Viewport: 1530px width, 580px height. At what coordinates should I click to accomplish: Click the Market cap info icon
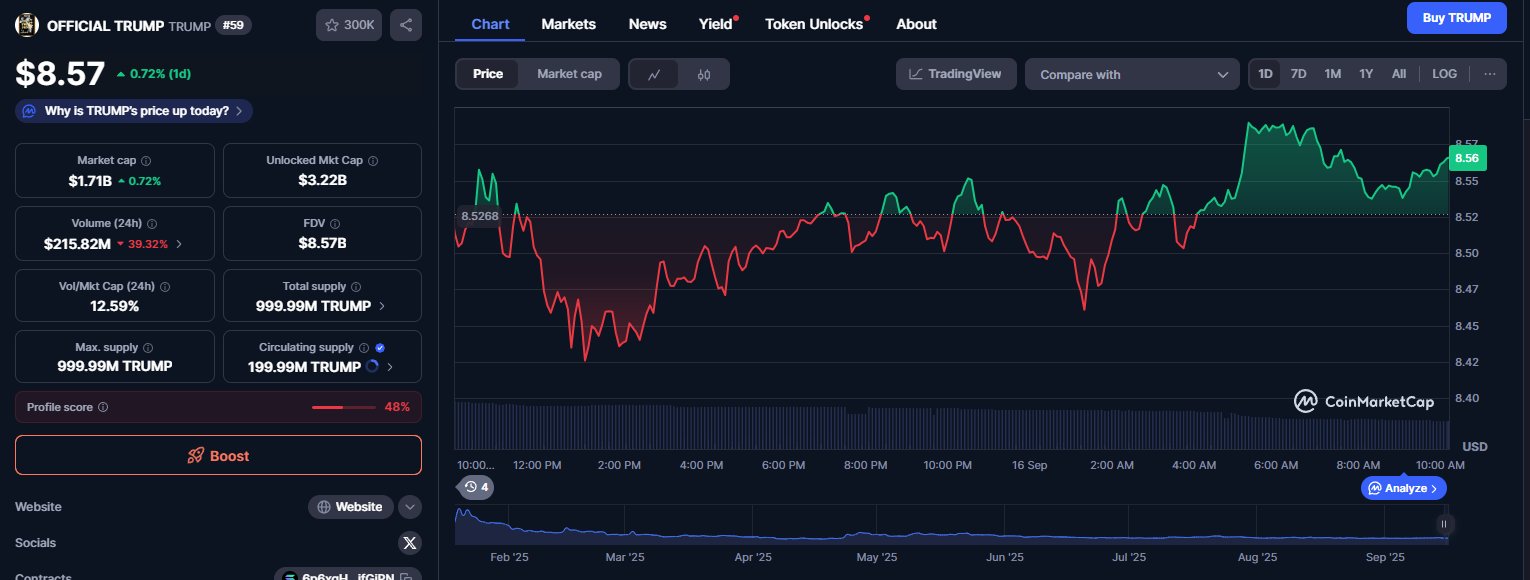(146, 161)
